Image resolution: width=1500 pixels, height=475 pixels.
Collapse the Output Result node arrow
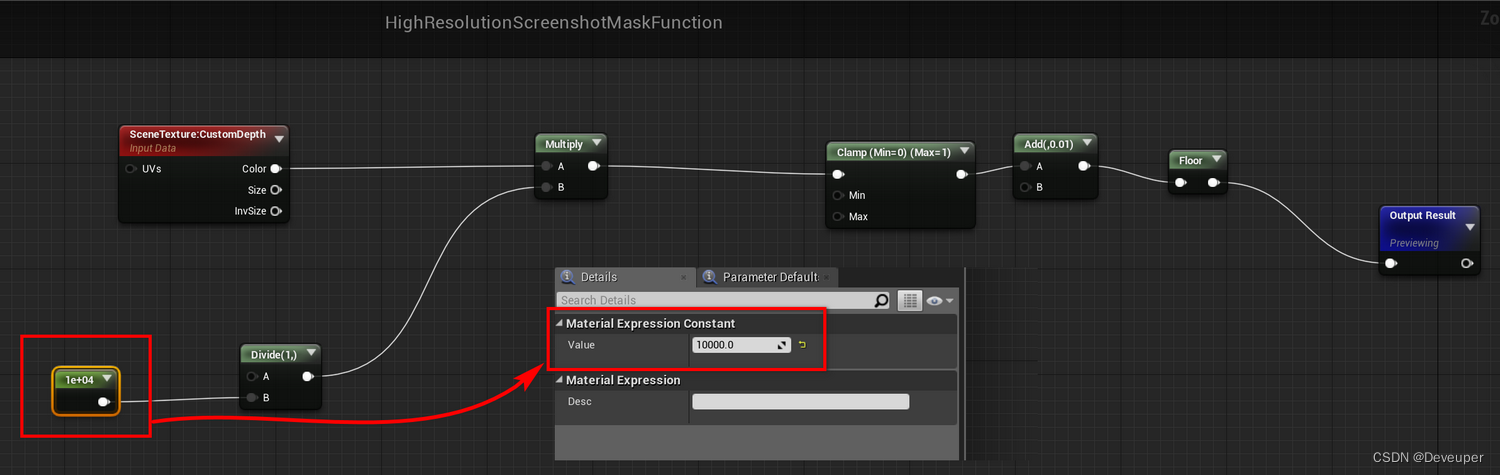(x=1470, y=227)
